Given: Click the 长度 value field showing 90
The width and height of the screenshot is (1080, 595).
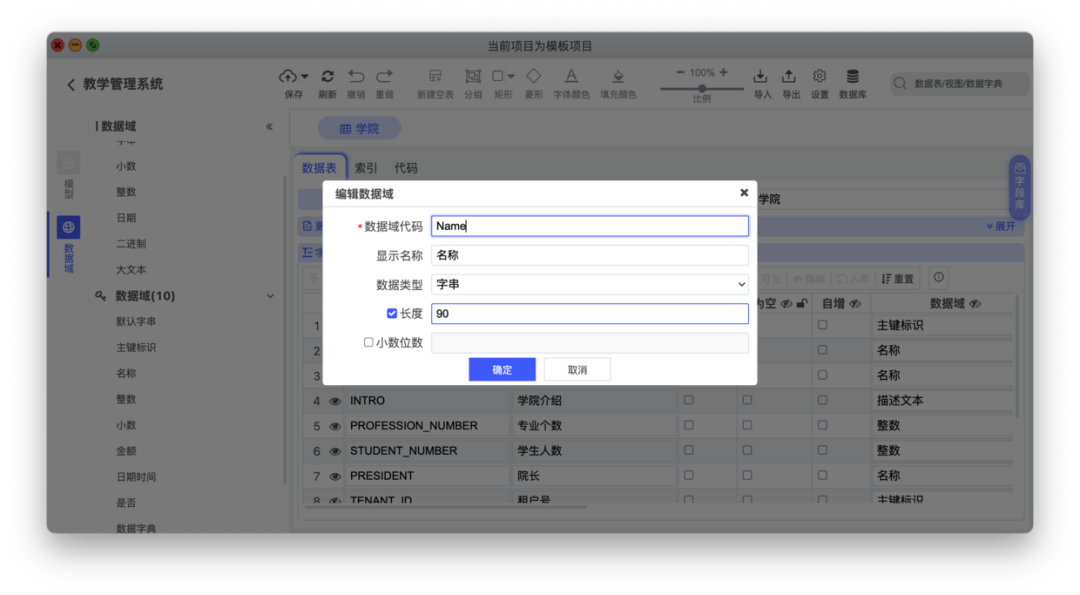Looking at the screenshot, I should pos(590,313).
